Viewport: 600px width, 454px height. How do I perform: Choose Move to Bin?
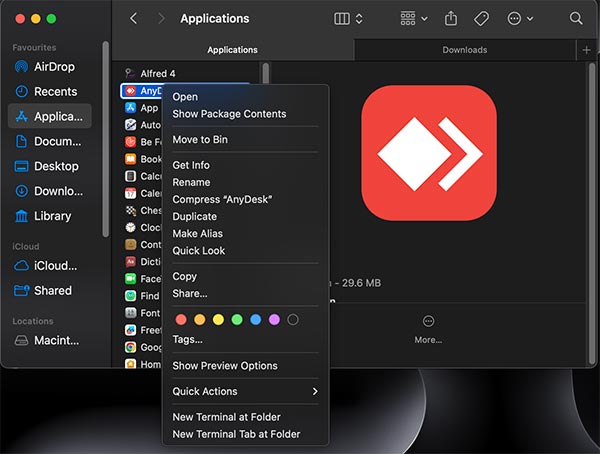(245, 140)
